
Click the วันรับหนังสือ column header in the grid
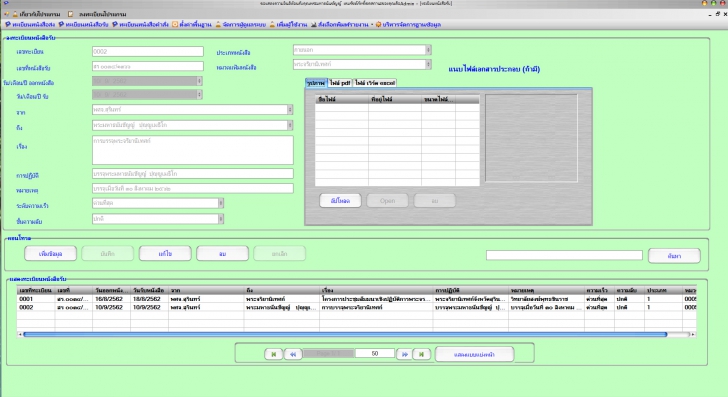tap(150, 290)
